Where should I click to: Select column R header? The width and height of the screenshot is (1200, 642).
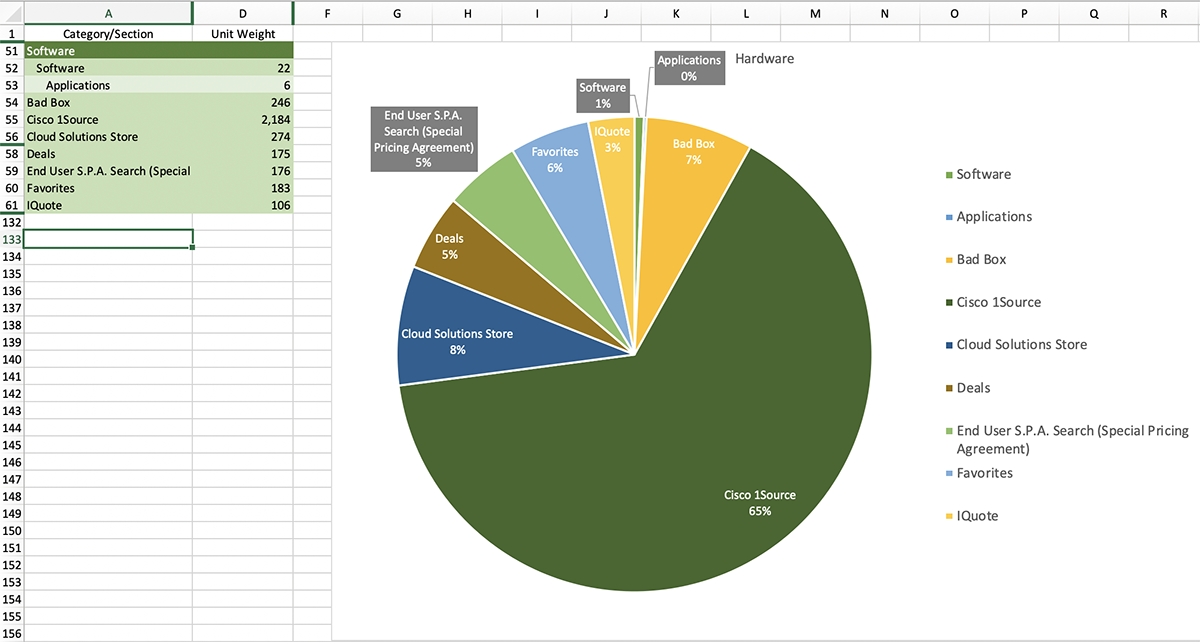1163,13
